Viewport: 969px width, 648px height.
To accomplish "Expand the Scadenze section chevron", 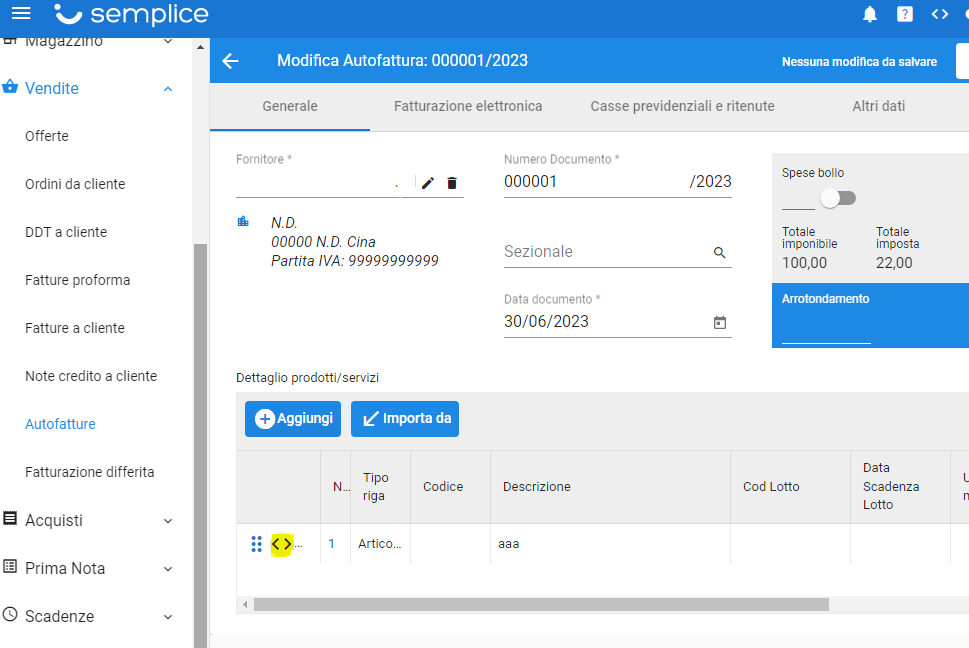I will [x=168, y=616].
